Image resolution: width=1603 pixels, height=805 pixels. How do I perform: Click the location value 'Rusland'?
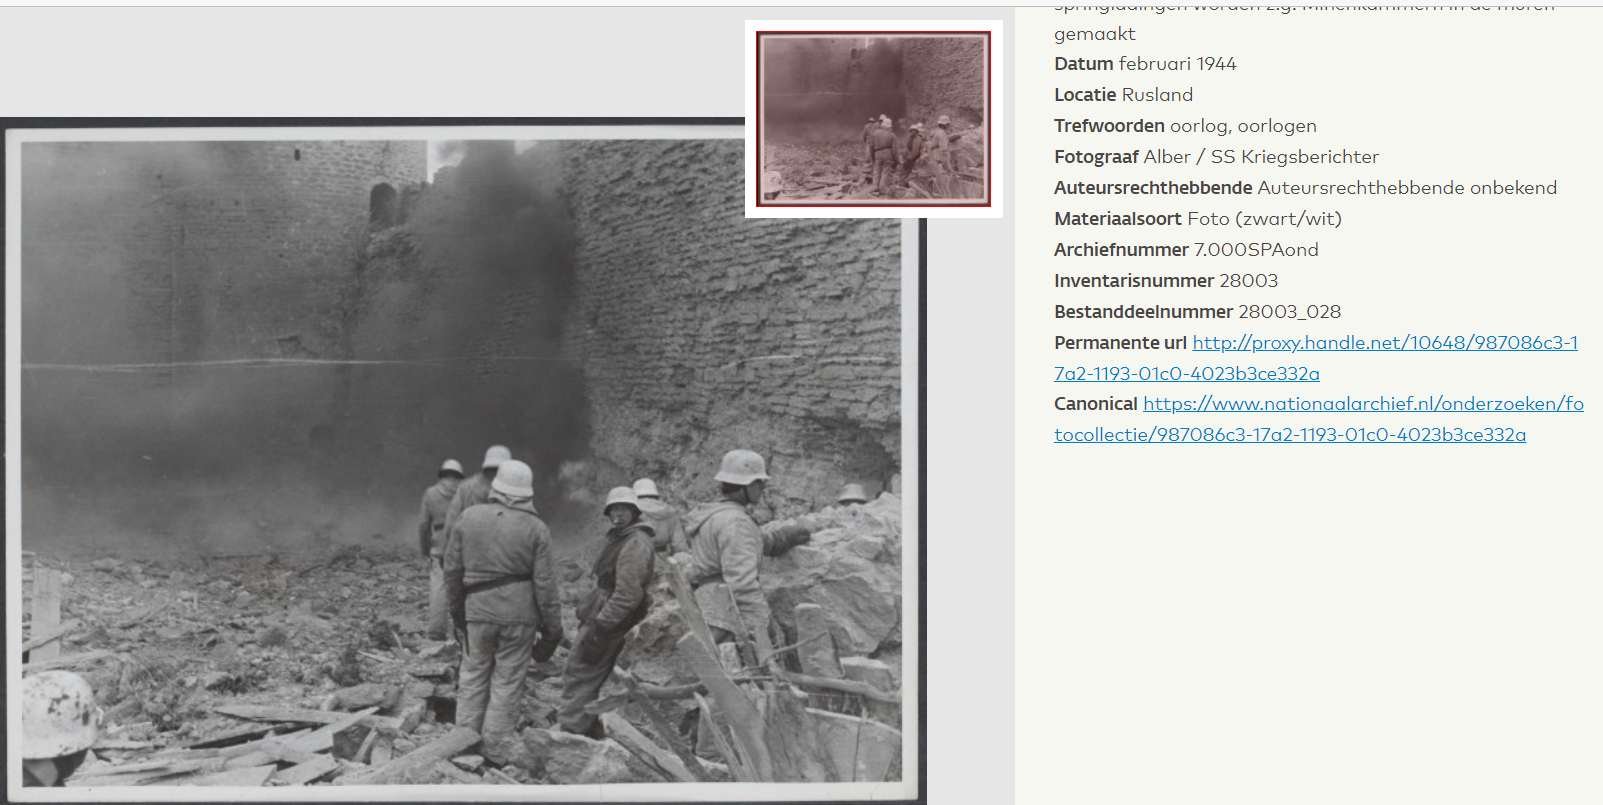pos(1157,95)
